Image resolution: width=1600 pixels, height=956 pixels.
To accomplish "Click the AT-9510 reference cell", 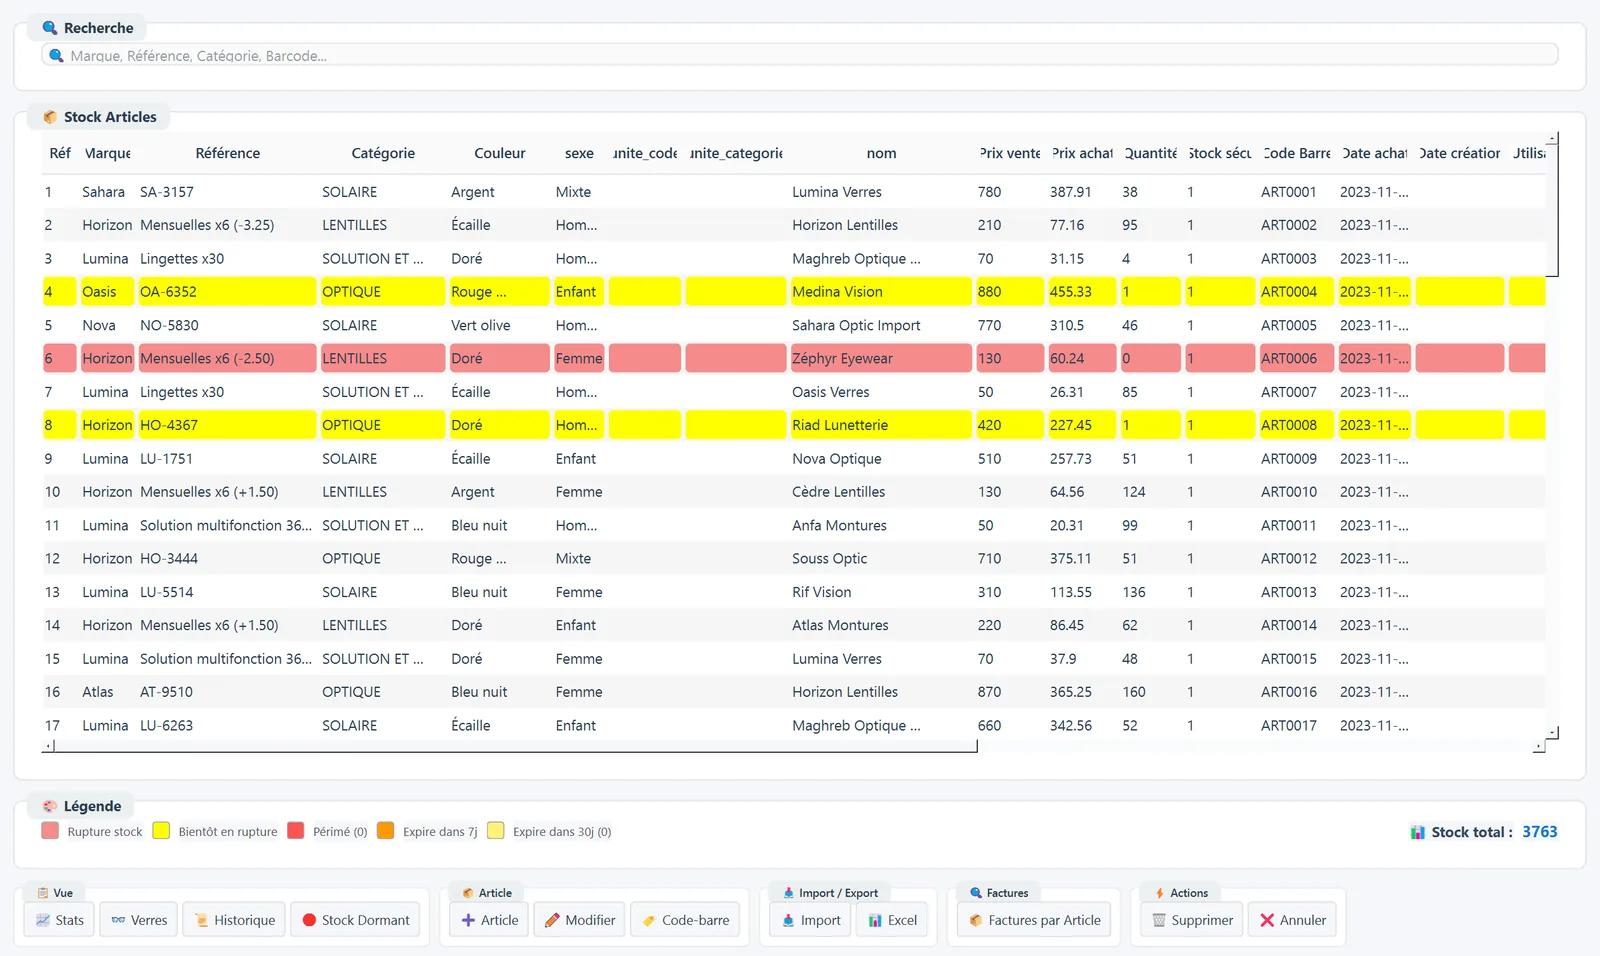I will click(x=227, y=692).
